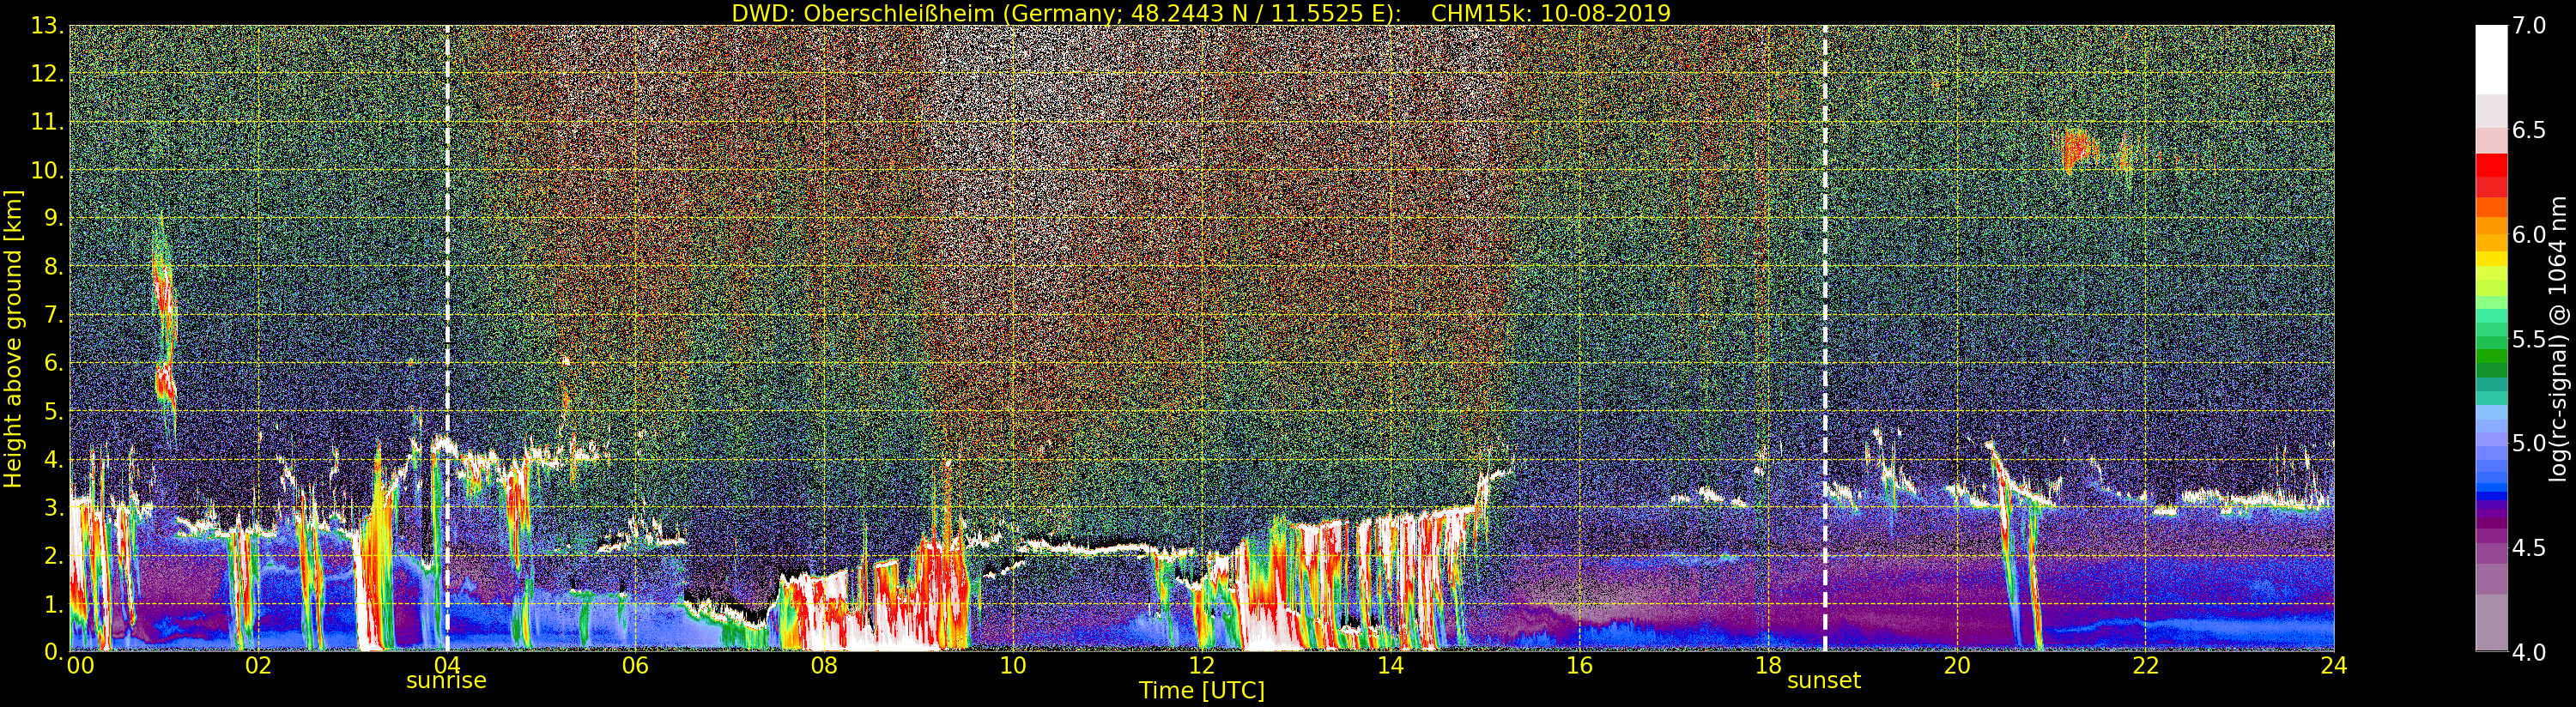Click colorbar tick label '4.5'
Viewport: 2576px width, 707px height.
pyautogui.click(x=2529, y=548)
